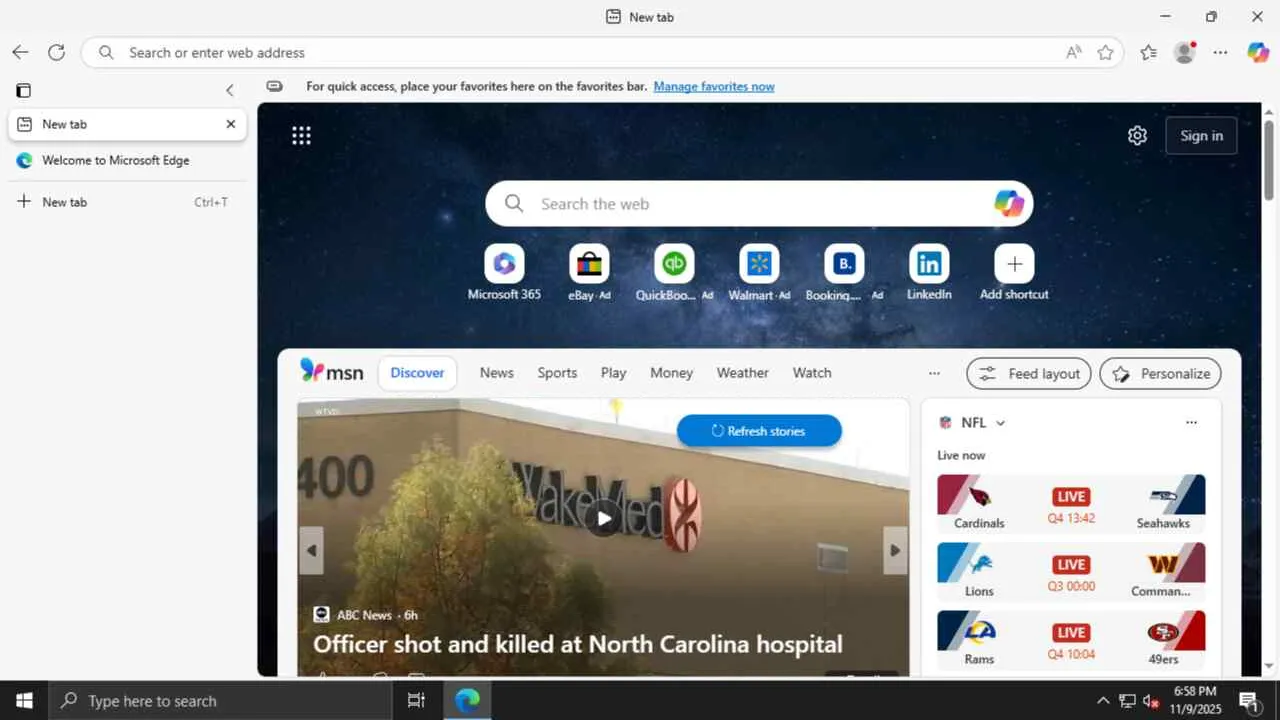Open the LinkedIn shortcut tile
This screenshot has width=1280, height=720.
[929, 273]
